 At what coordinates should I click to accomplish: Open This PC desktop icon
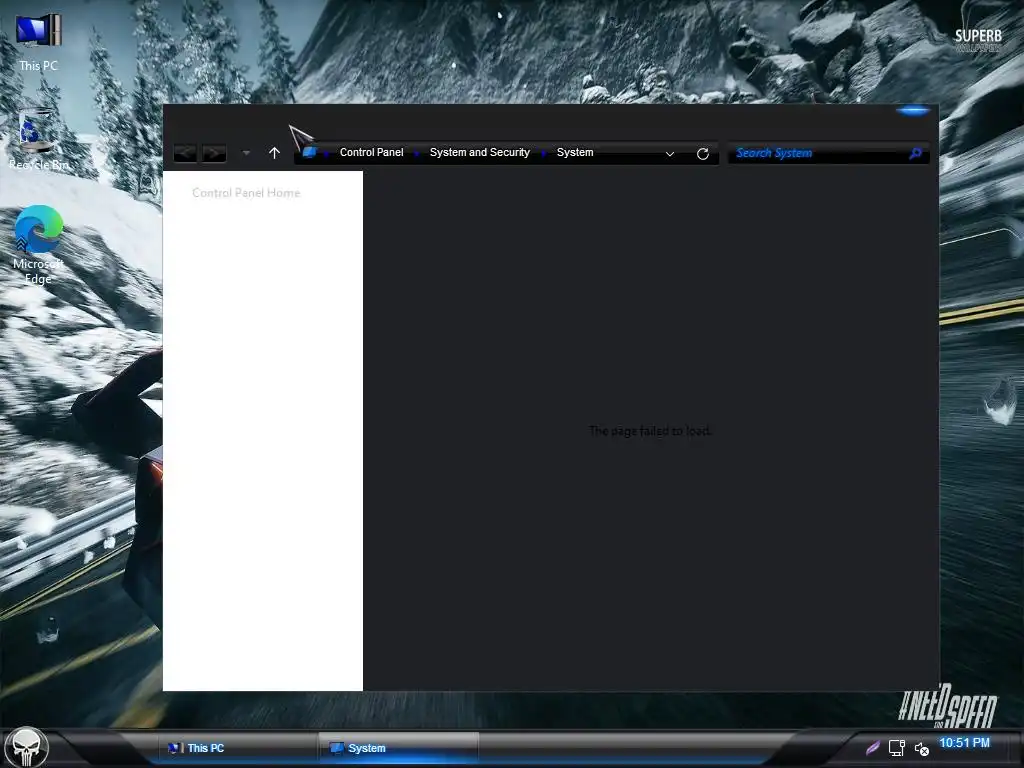pyautogui.click(x=38, y=42)
